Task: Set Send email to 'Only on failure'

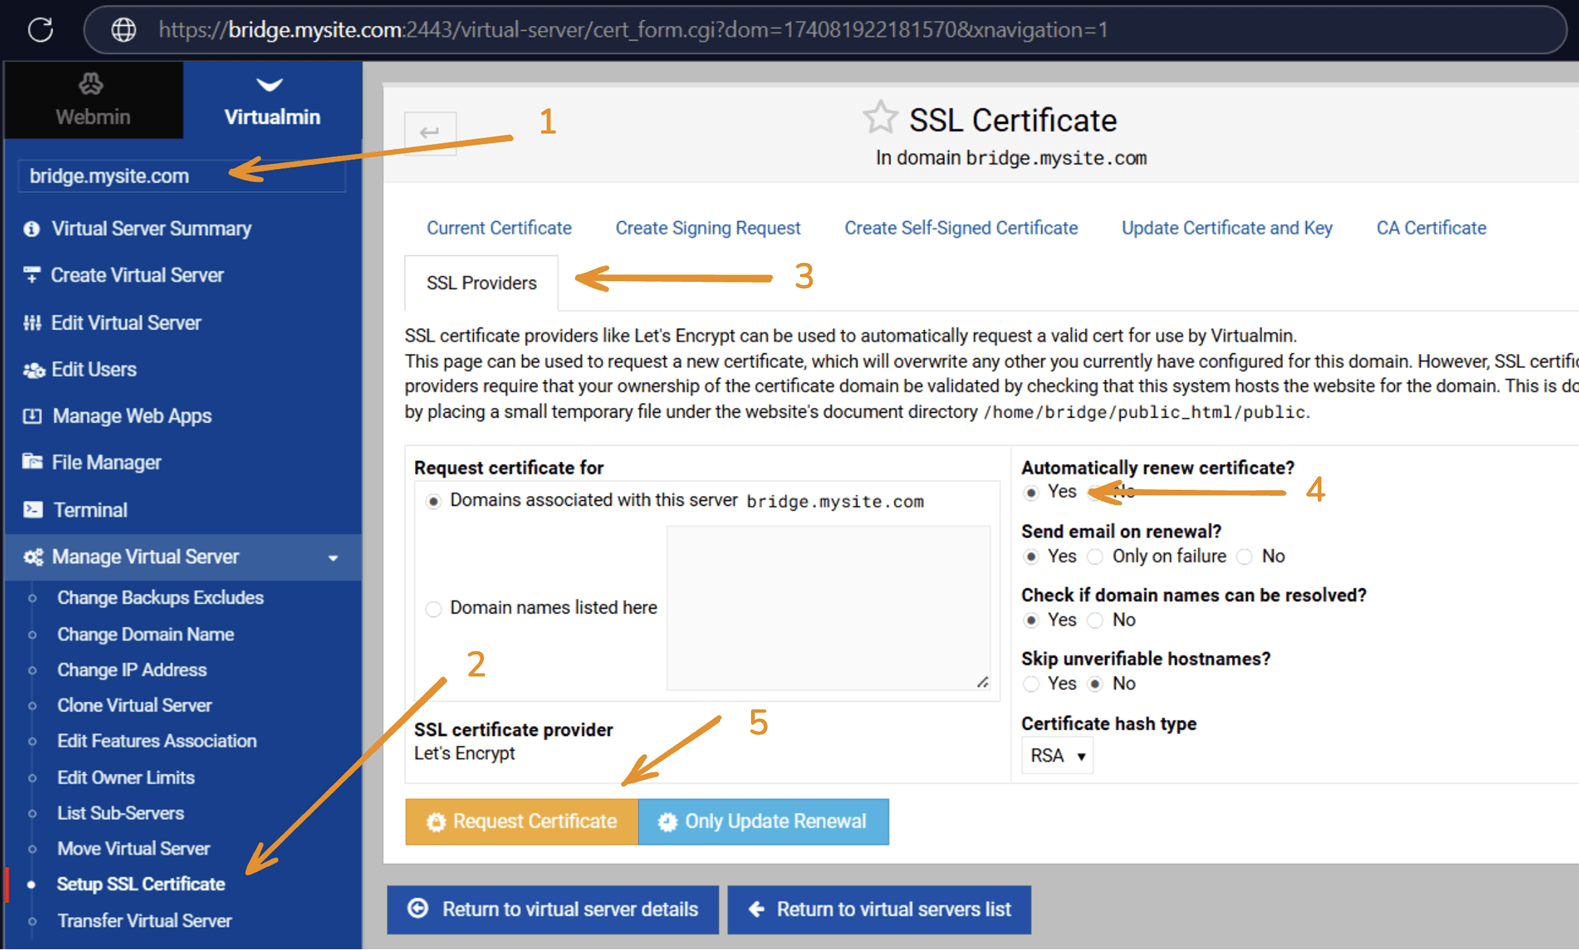Action: (1096, 557)
